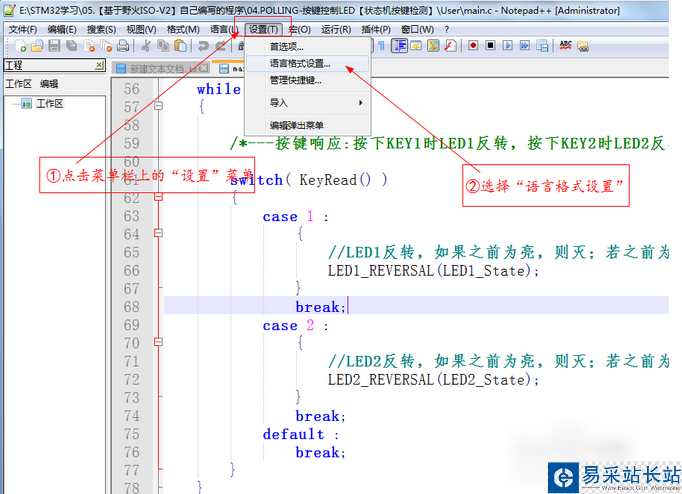Start macro recording with red circle icon
Viewport: 682px width, 494px height.
(x=472, y=46)
